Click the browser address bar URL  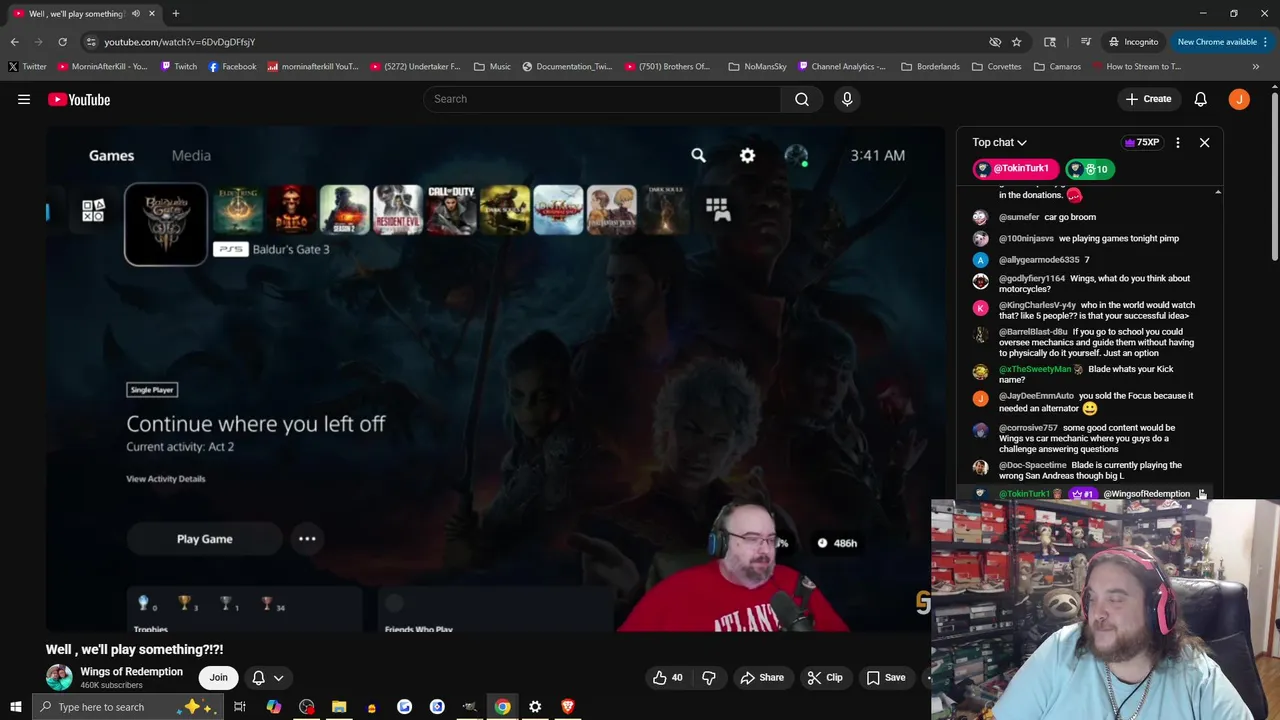180,42
